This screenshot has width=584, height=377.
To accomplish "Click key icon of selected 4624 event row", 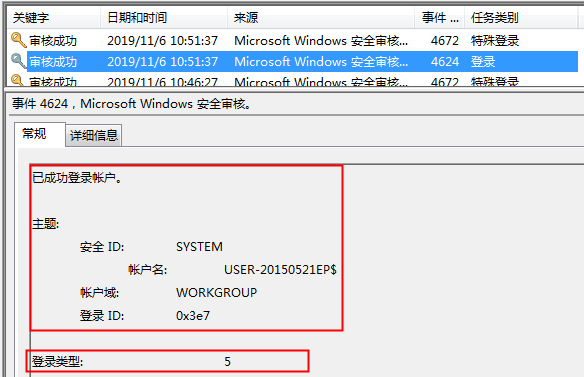I will point(18,60).
